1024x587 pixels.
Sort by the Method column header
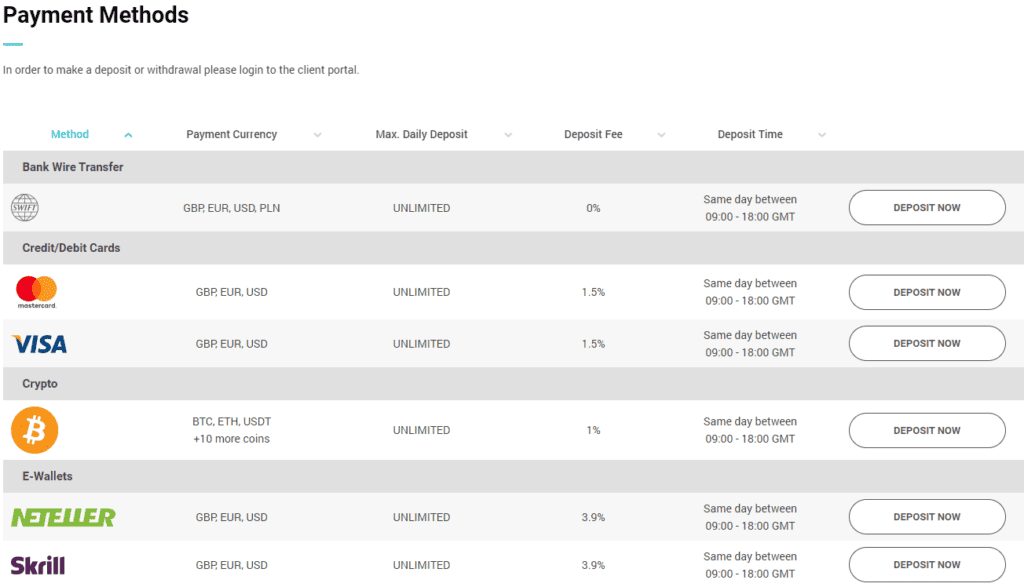tap(70, 134)
